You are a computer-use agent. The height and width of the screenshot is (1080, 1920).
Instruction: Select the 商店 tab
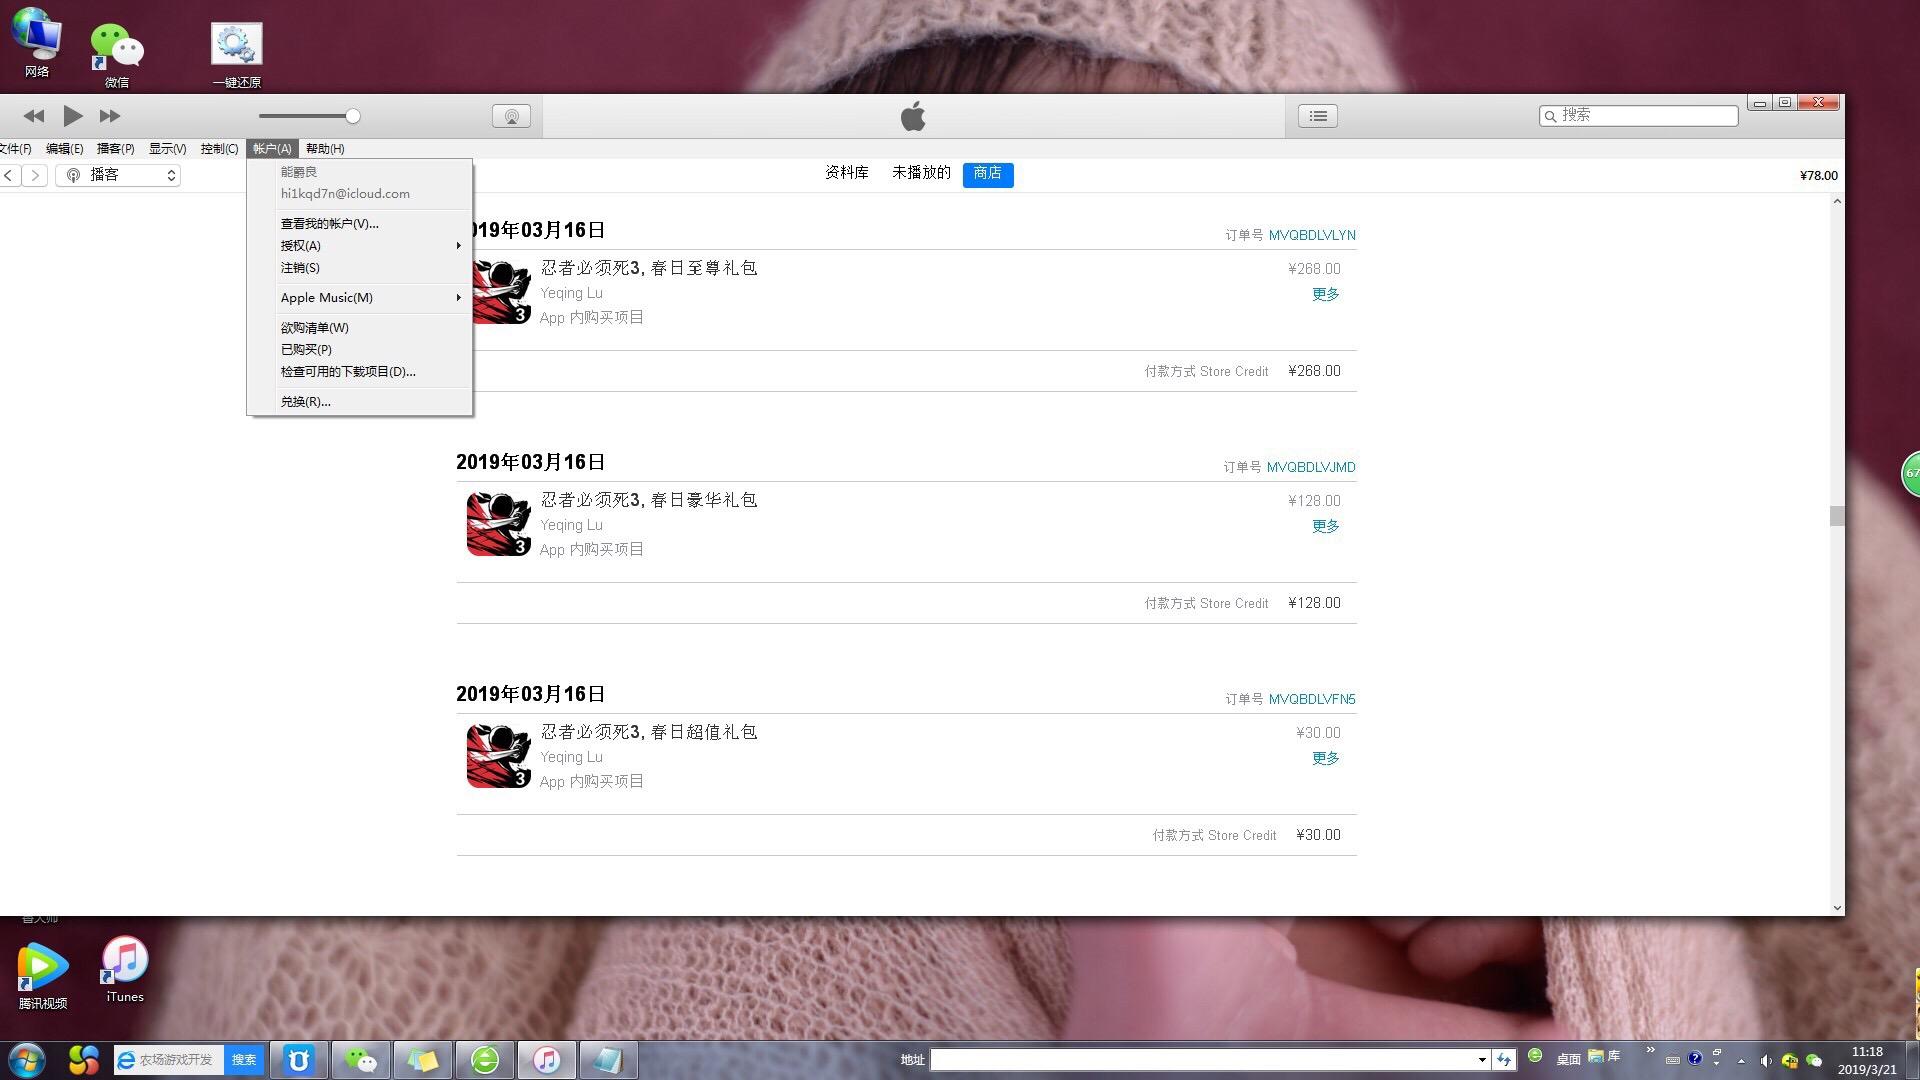pos(988,174)
